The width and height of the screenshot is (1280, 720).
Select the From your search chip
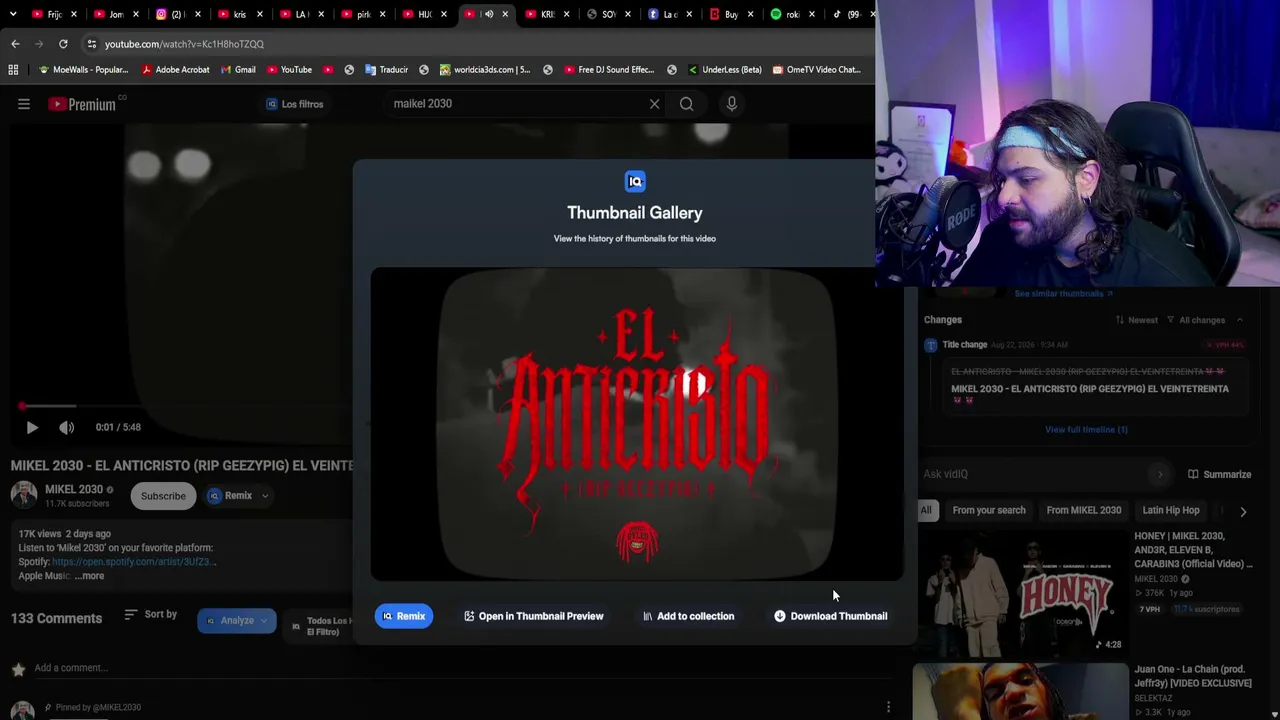tap(989, 510)
